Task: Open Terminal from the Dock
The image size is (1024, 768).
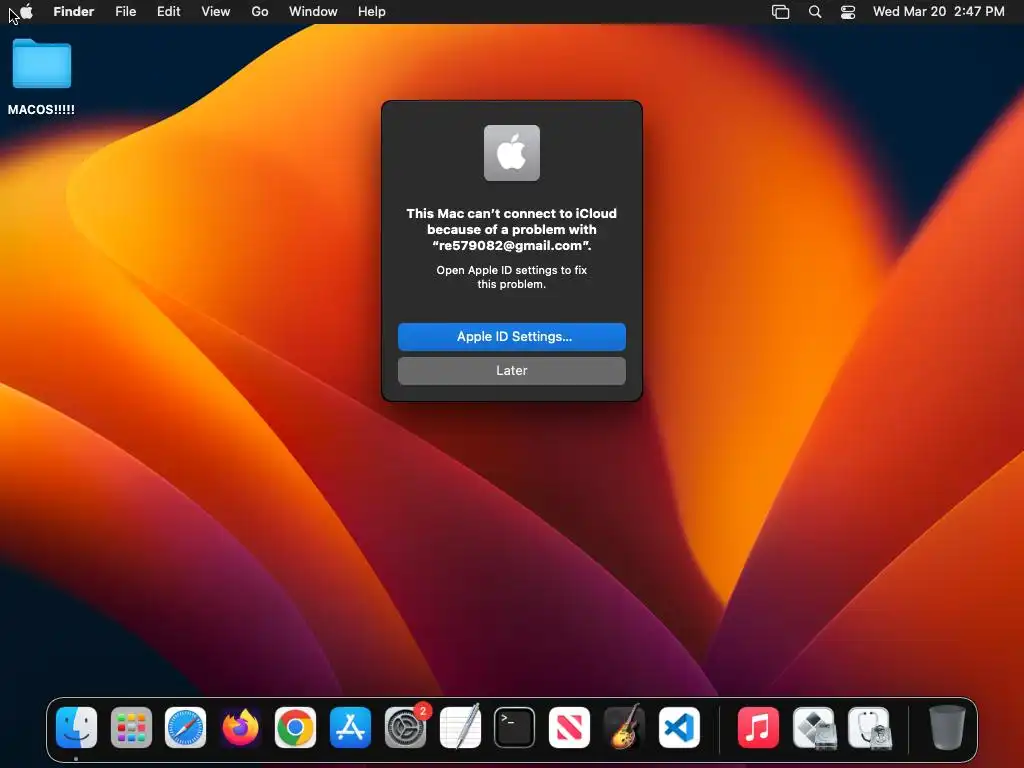Action: coord(515,728)
